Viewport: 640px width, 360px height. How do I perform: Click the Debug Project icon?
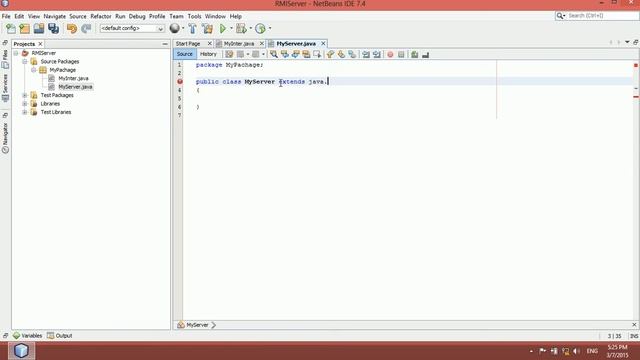point(241,29)
